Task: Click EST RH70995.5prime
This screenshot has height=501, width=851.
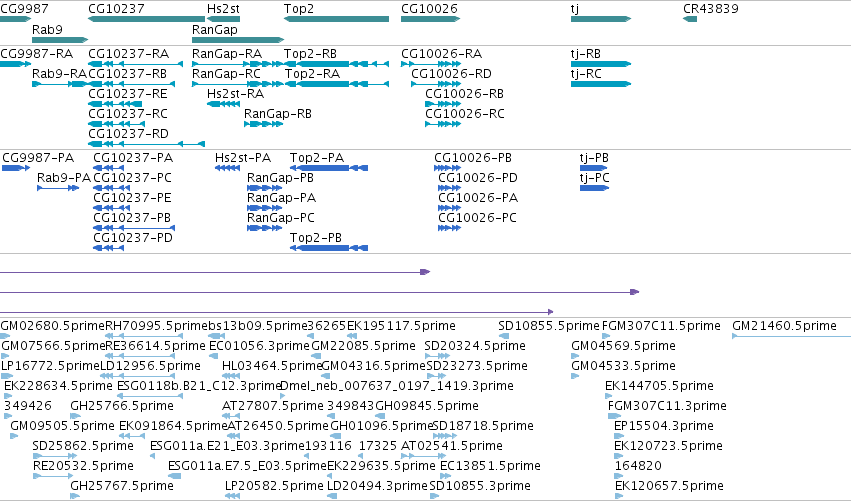Action: coord(144,337)
